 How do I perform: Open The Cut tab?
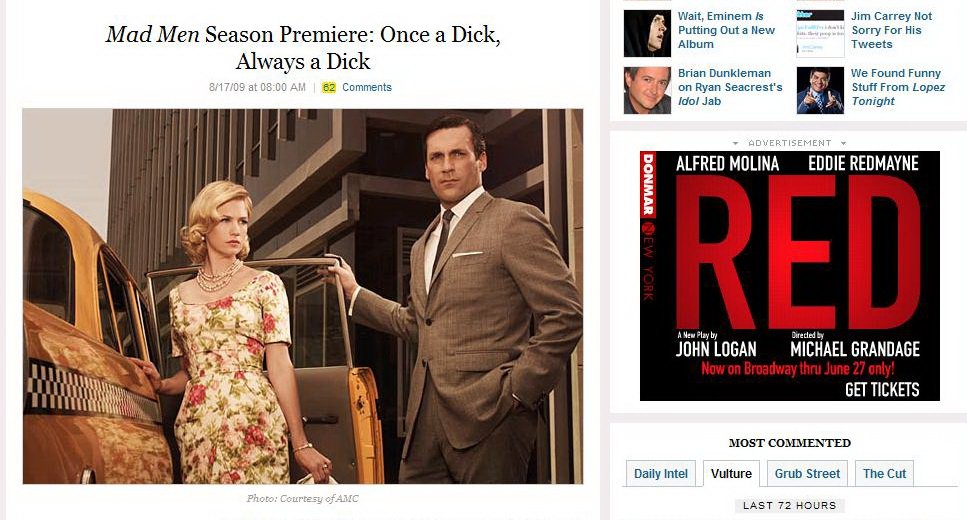[884, 474]
